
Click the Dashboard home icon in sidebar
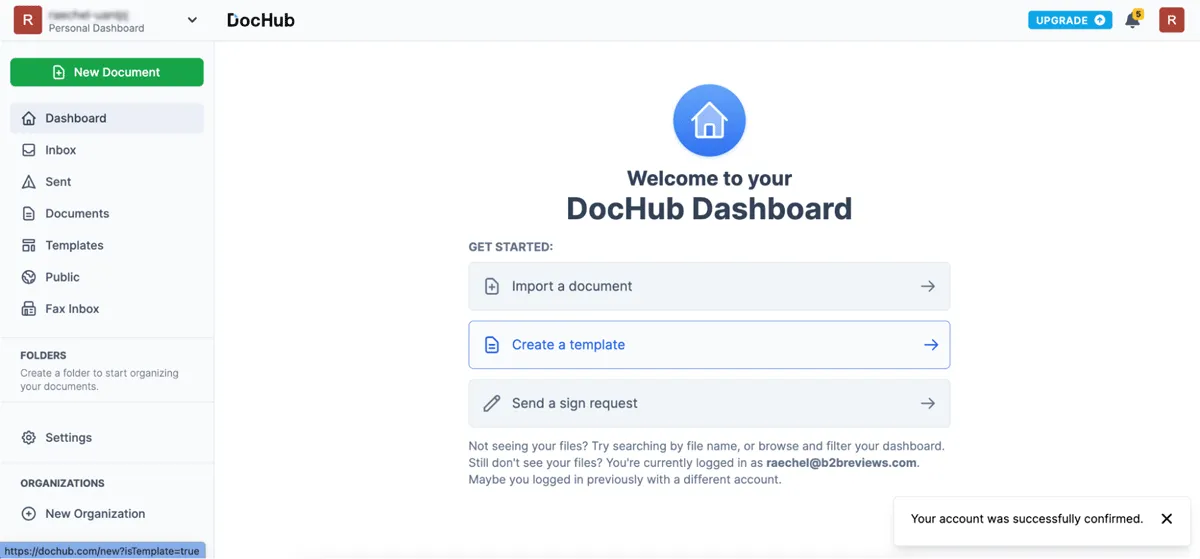point(28,118)
